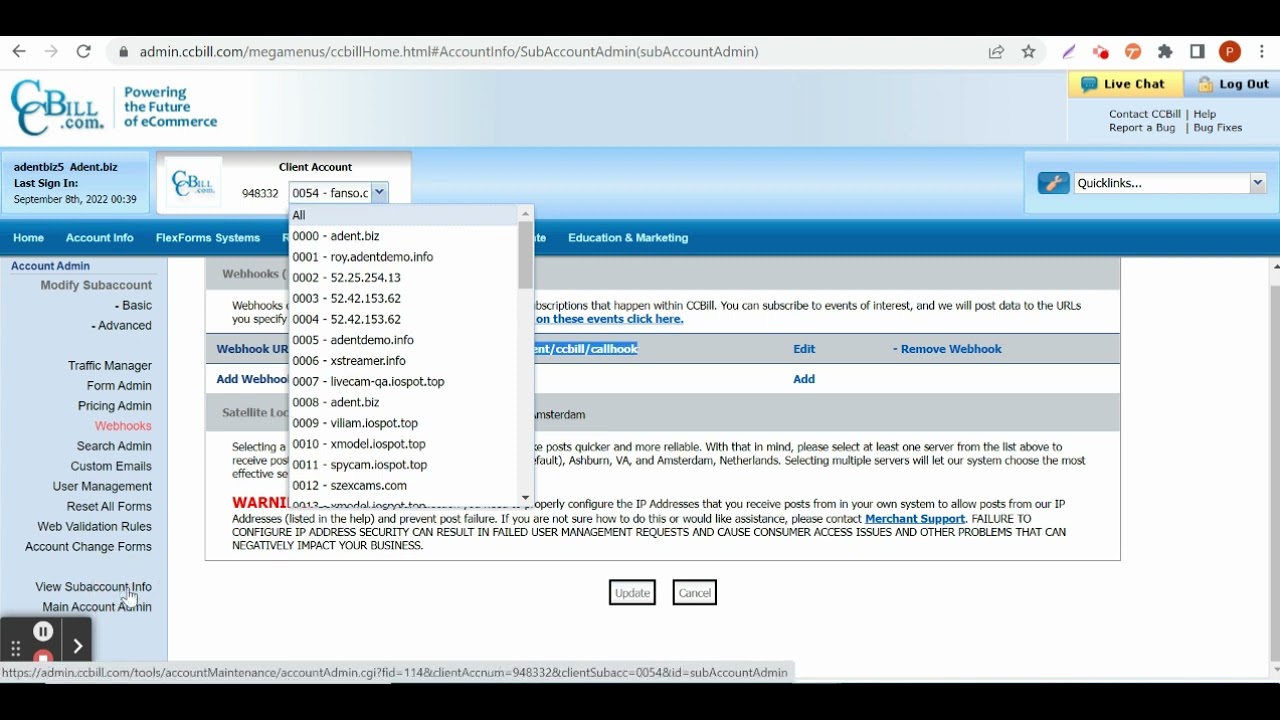The image size is (1280, 720).
Task: Click the Log Out button
Action: point(1232,84)
